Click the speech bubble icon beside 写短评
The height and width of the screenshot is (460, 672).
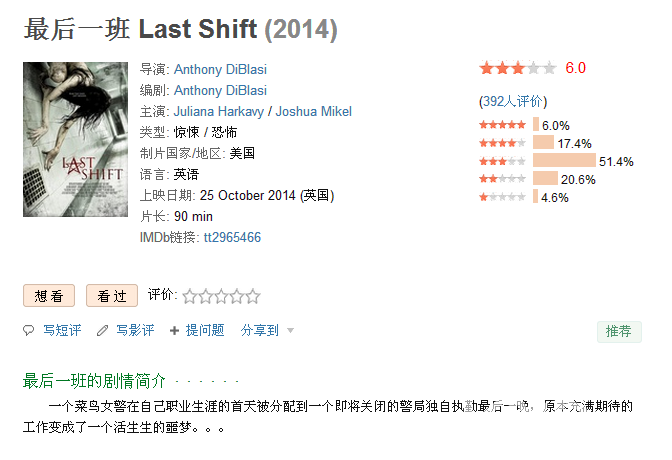click(28, 331)
